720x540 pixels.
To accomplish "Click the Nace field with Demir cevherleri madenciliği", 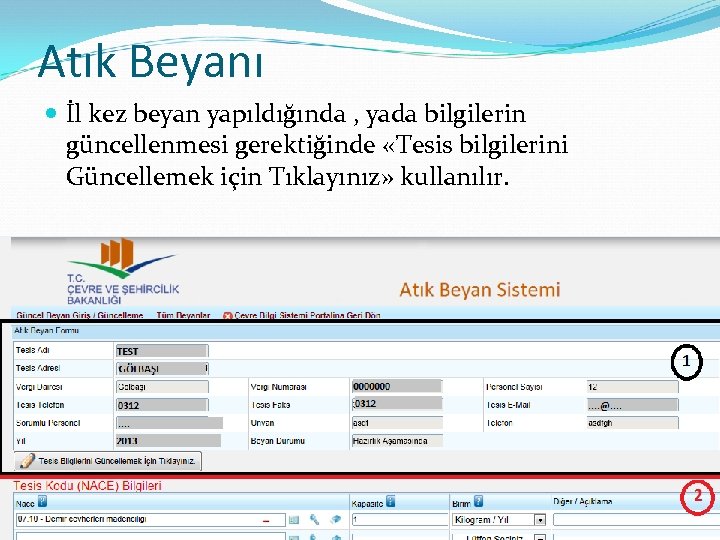I will (x=150, y=520).
